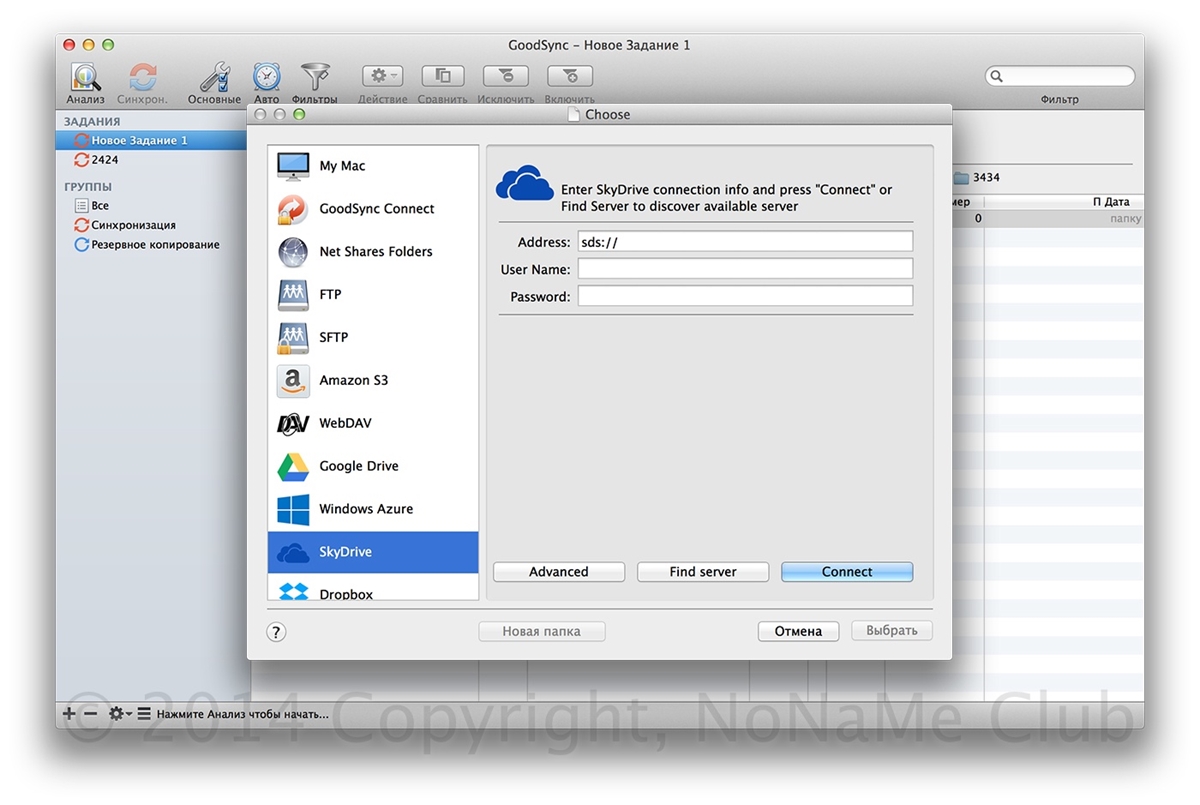The image size is (1200, 805).
Task: Click into the User Name field
Action: [x=745, y=269]
